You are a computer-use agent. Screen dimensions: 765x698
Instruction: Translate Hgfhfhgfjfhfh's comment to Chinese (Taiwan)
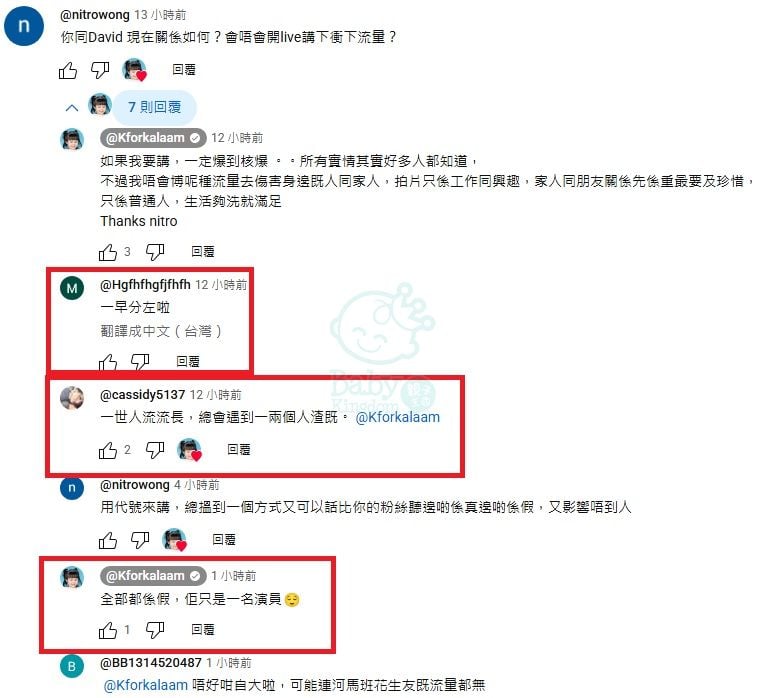pyautogui.click(x=161, y=332)
